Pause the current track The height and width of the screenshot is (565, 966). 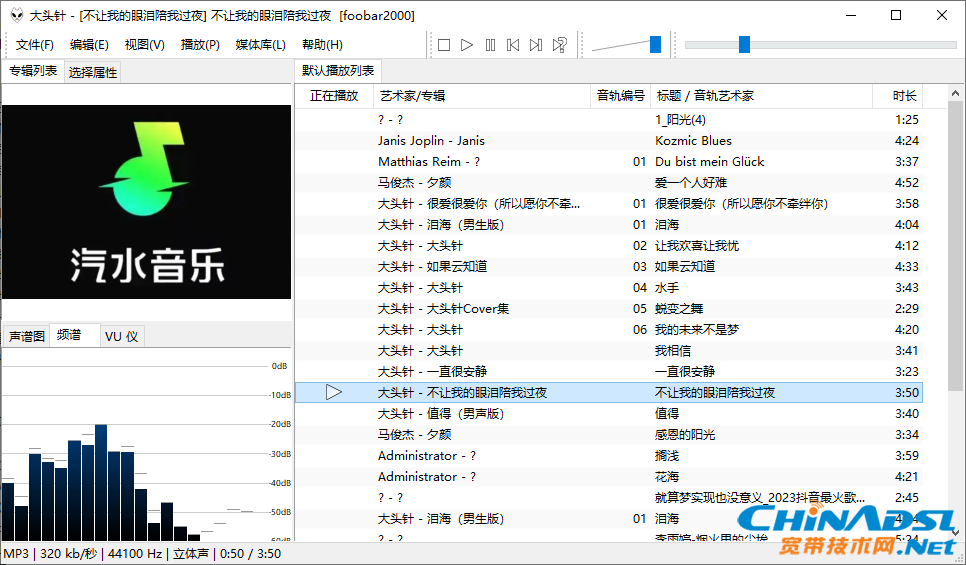(x=490, y=45)
